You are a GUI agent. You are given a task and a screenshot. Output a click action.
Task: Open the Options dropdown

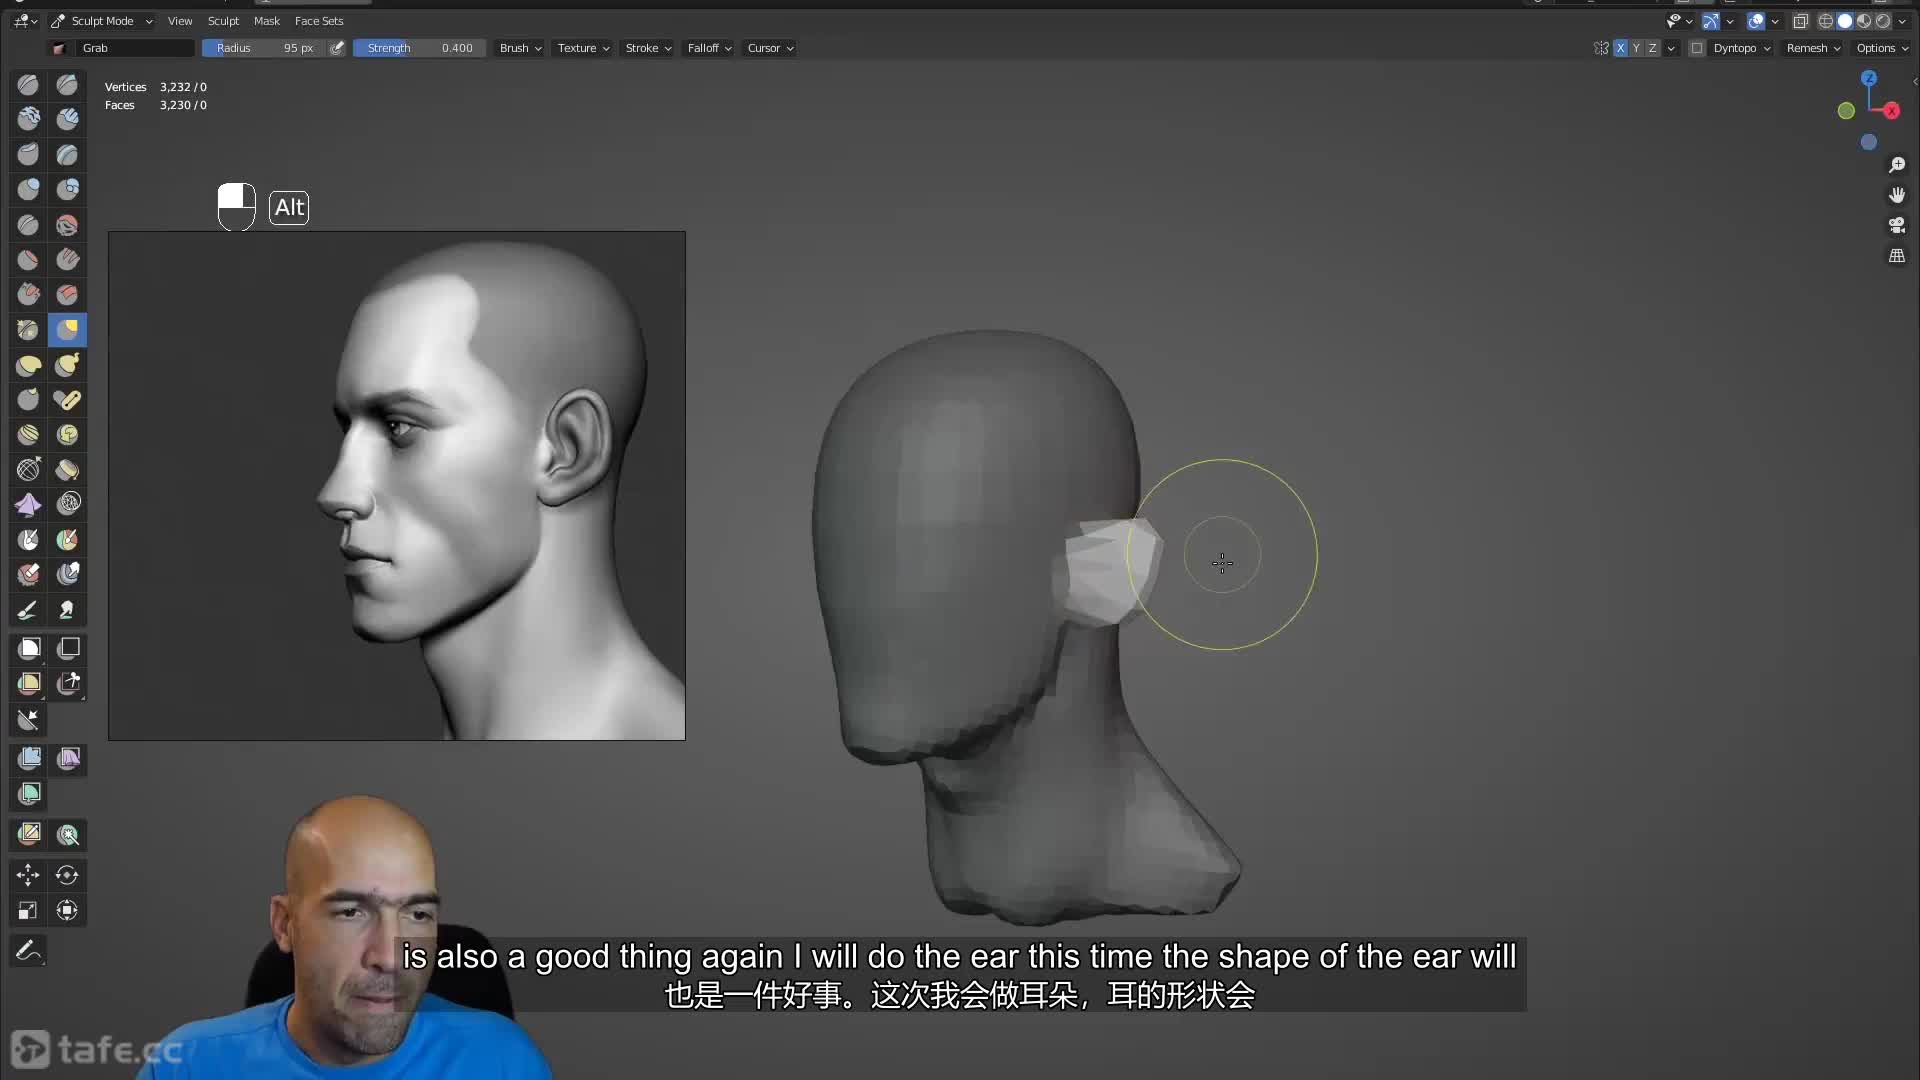[x=1882, y=48]
